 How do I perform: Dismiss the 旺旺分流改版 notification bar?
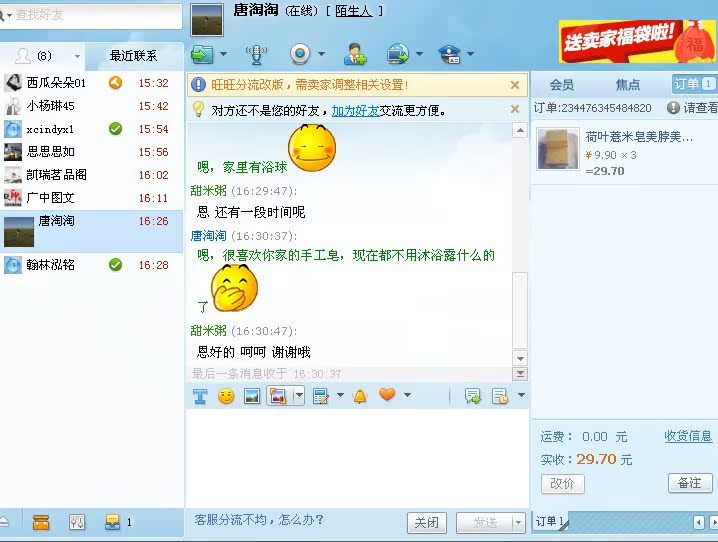click(515, 85)
